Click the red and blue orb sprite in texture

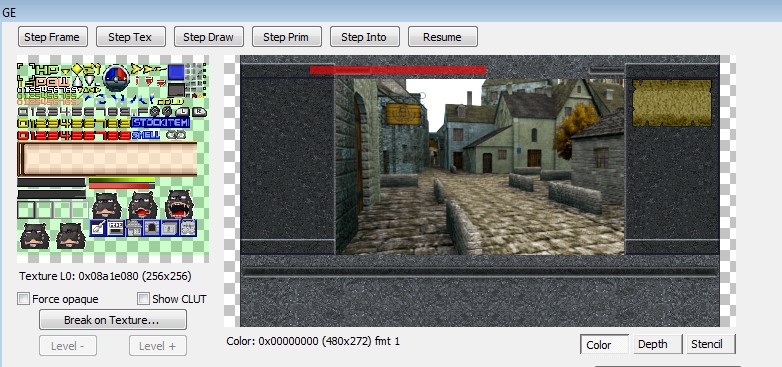[x=116, y=77]
